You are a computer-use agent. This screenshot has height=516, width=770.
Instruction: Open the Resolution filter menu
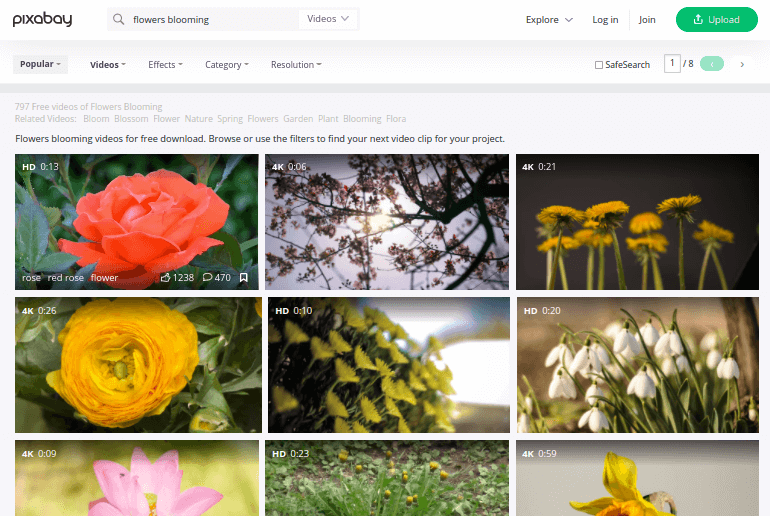[295, 65]
